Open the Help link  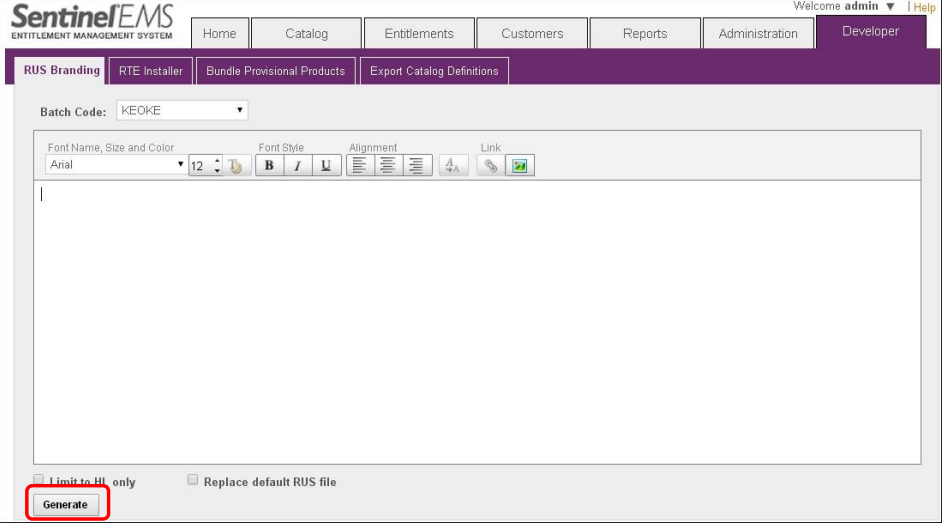click(925, 7)
